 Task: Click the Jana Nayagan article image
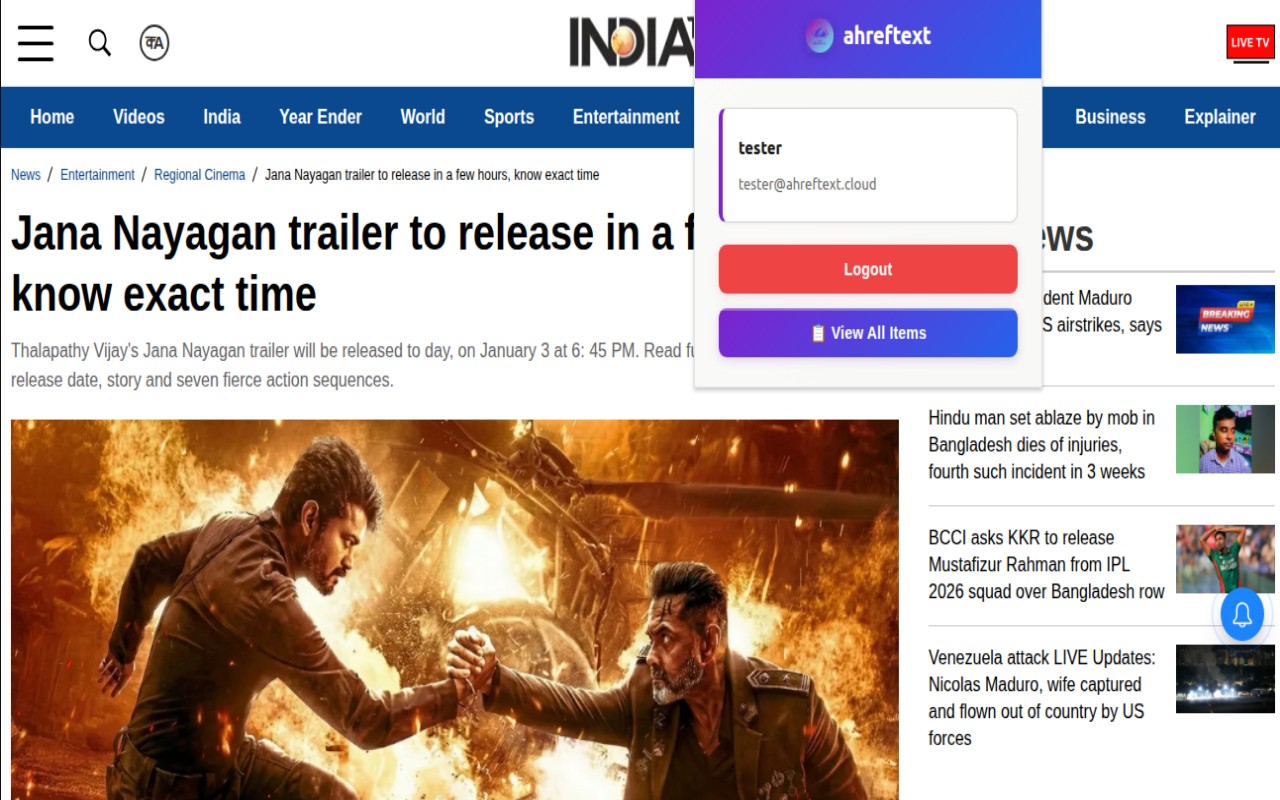(x=455, y=610)
